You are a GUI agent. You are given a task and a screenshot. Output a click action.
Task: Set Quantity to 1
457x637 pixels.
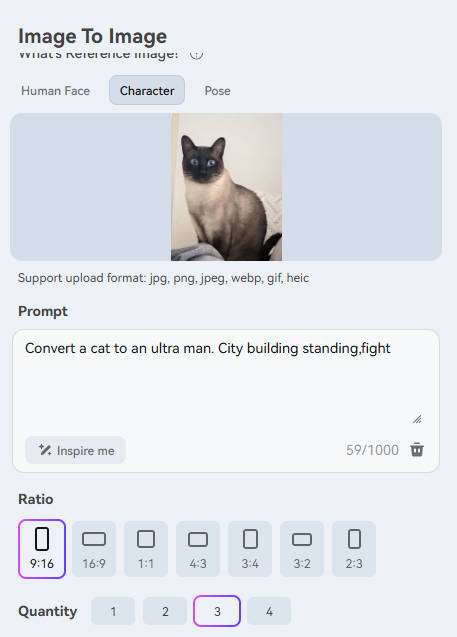pos(113,611)
